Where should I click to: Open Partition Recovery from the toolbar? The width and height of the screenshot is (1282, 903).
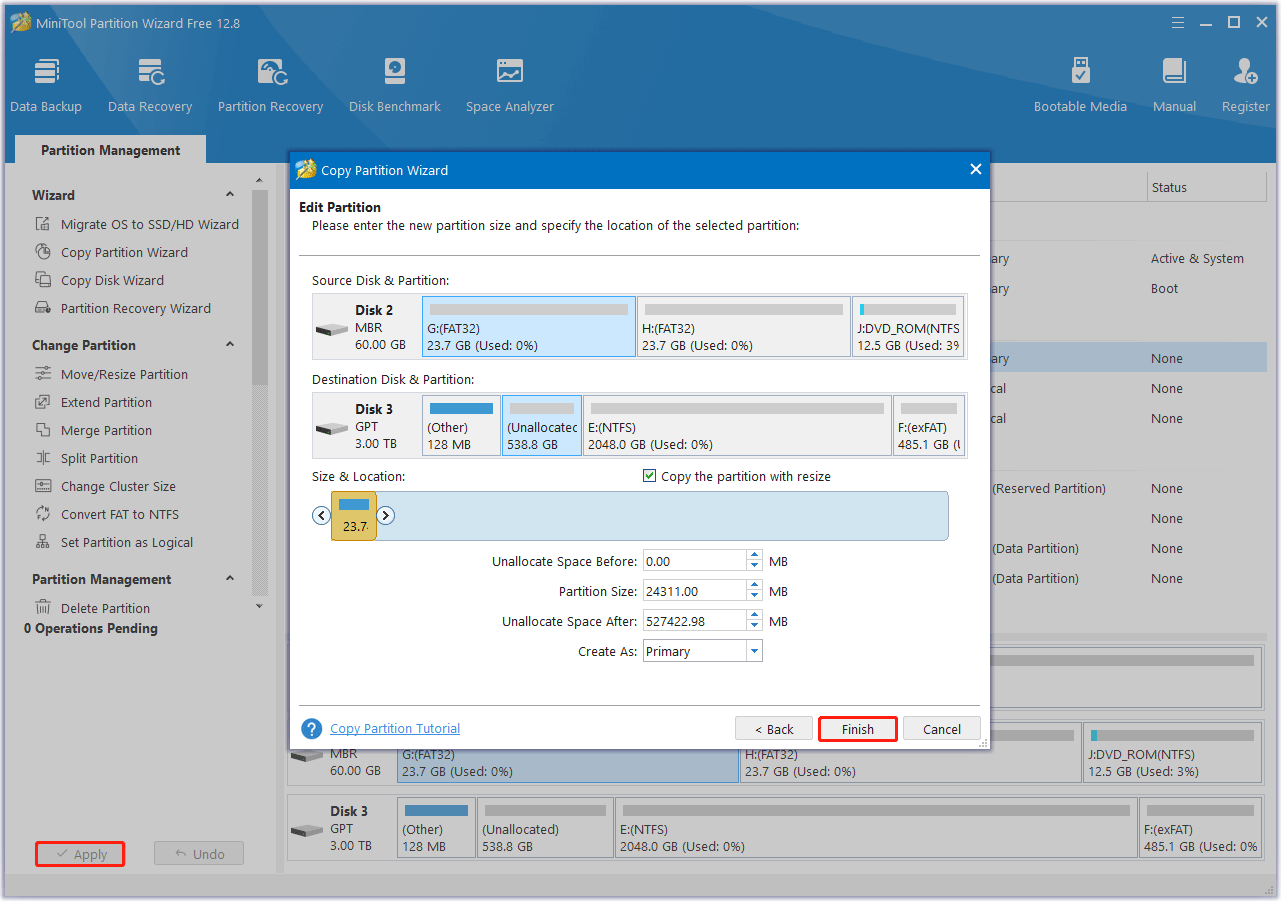click(270, 86)
